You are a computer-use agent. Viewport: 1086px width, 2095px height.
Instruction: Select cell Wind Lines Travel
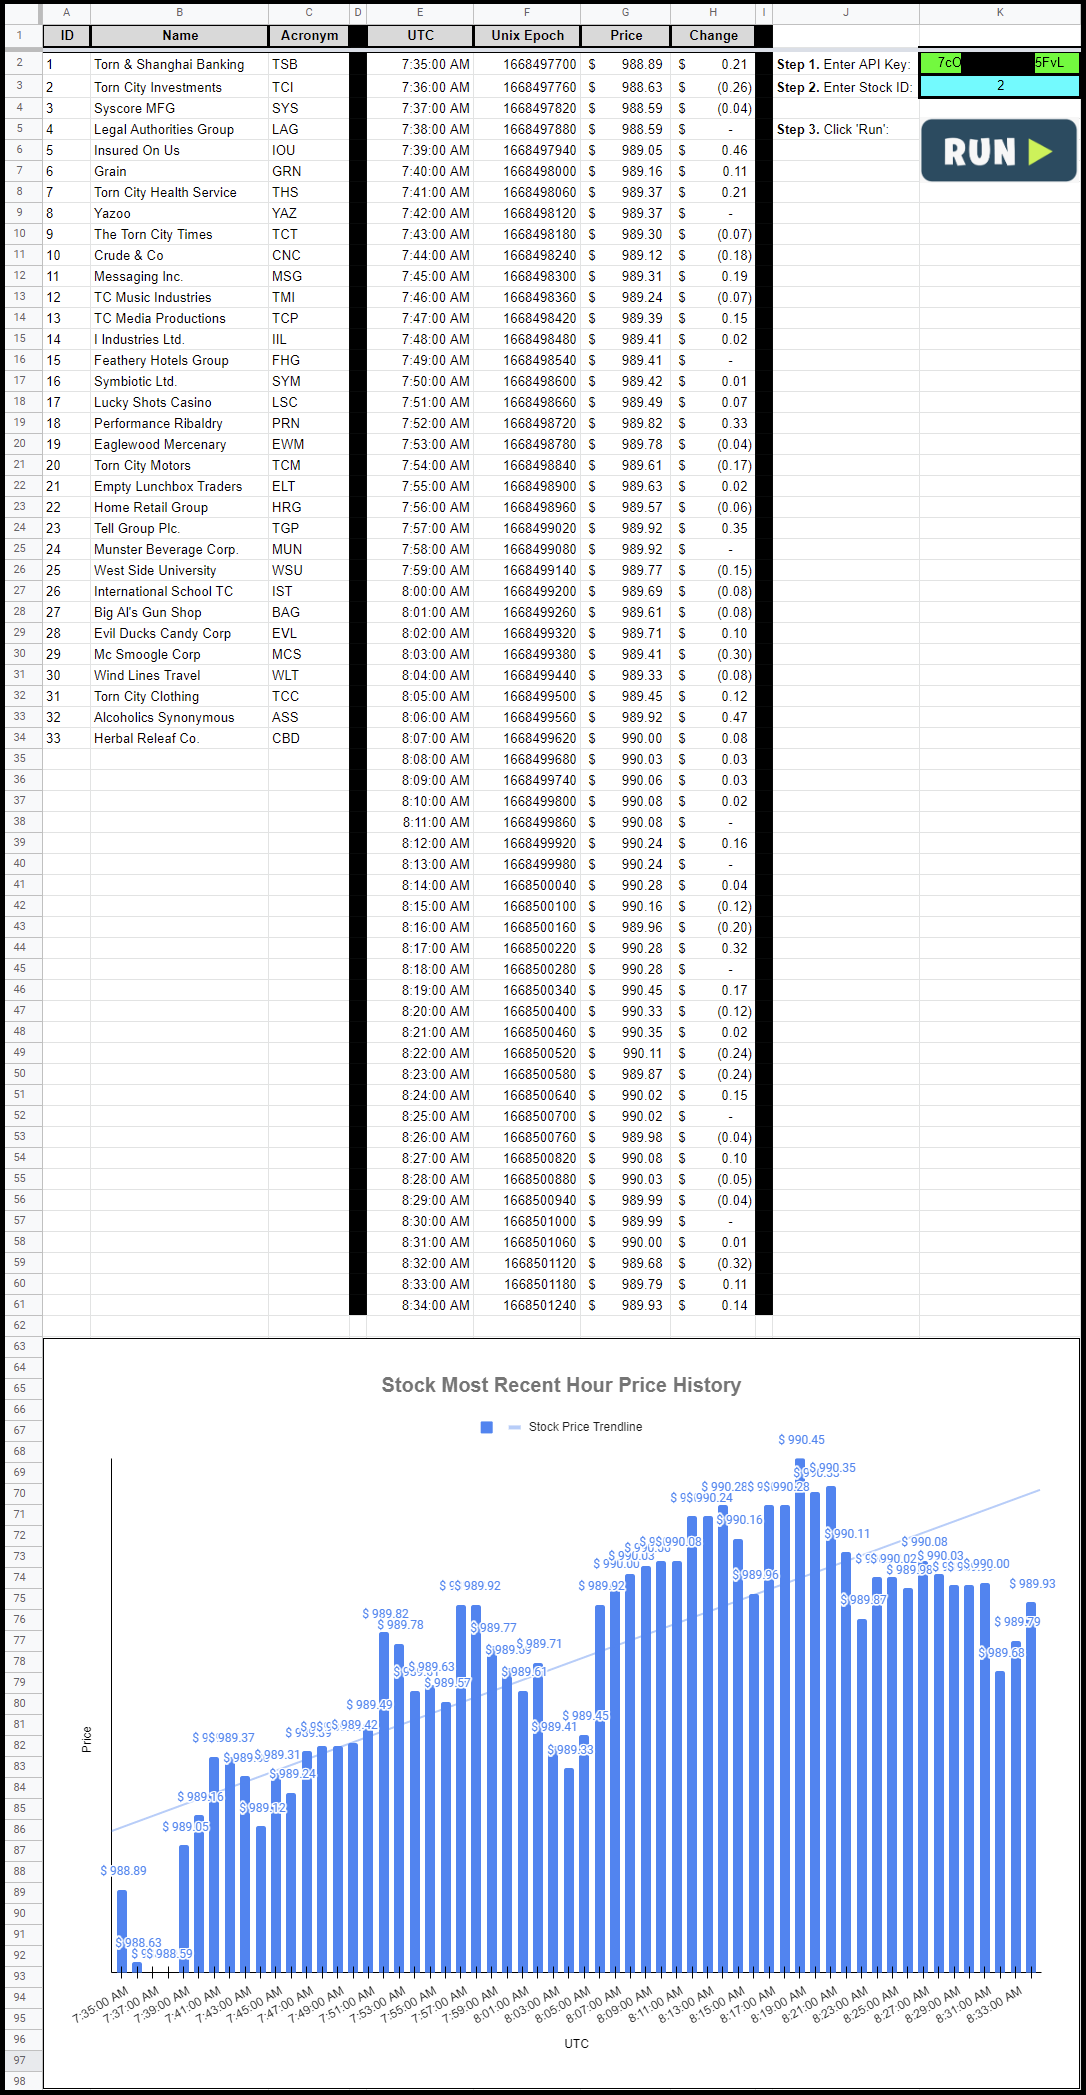(180, 675)
